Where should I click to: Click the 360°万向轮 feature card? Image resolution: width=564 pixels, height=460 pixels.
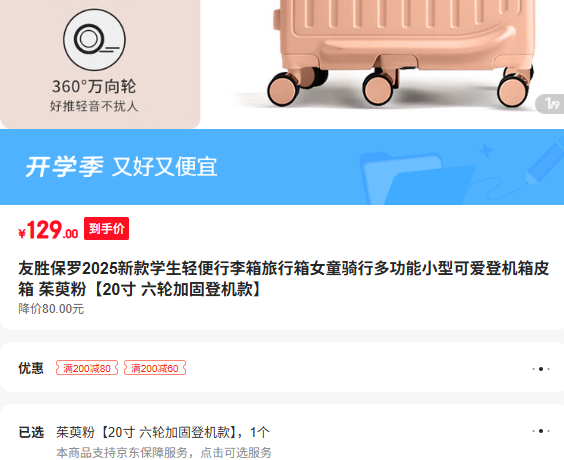pyautogui.click(x=100, y=64)
